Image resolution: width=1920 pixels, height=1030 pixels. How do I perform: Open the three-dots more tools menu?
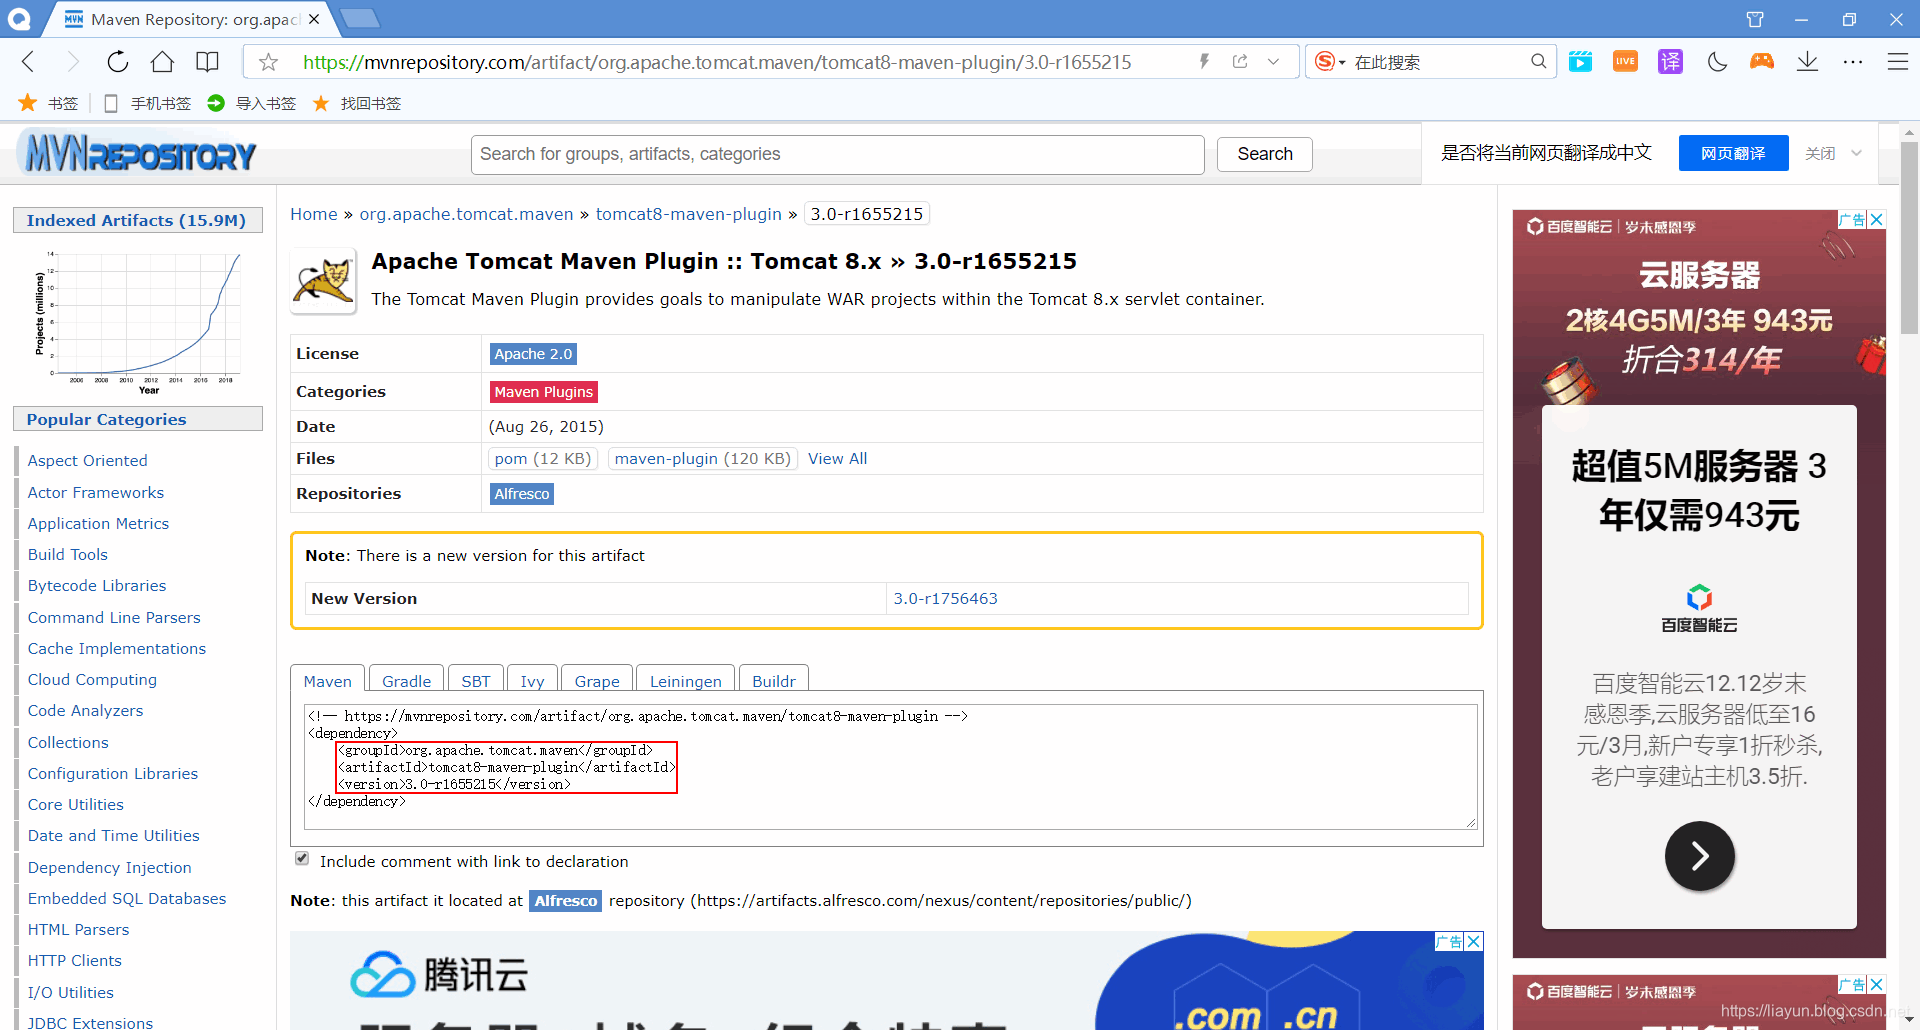[x=1853, y=62]
